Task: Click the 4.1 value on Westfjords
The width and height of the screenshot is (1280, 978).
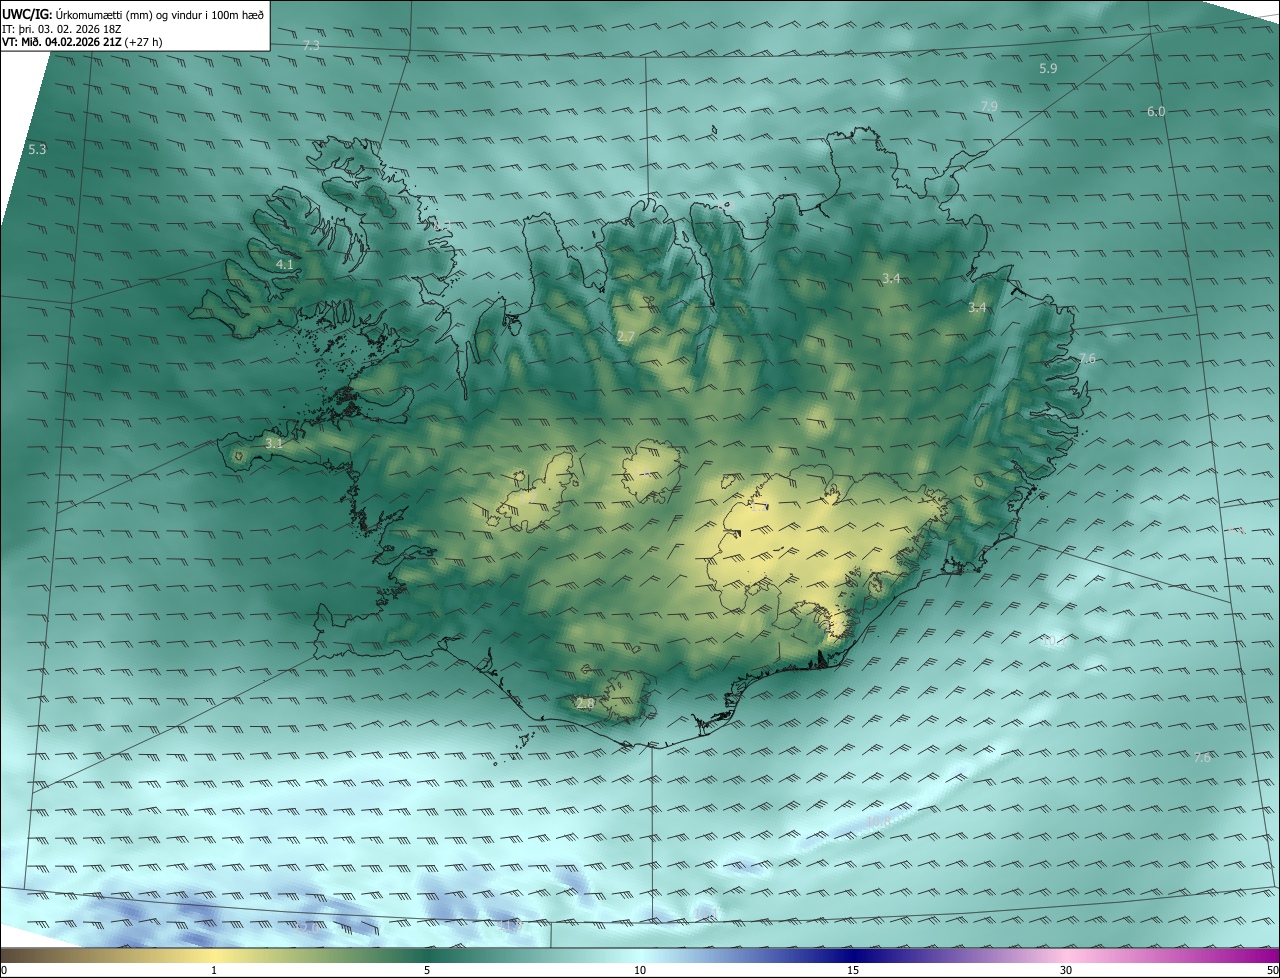Action: coord(285,265)
